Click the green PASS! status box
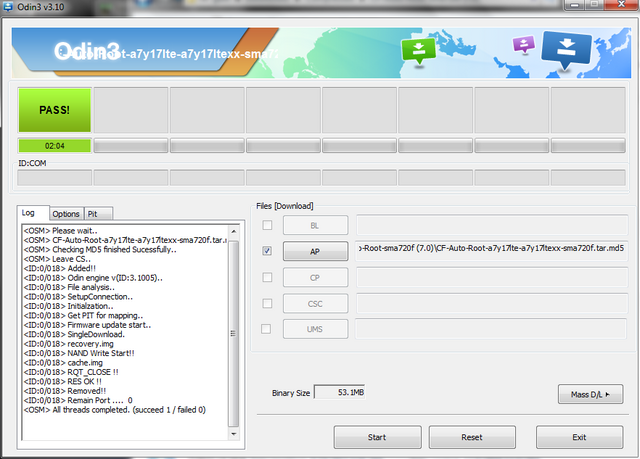The image size is (640, 459). [55, 110]
